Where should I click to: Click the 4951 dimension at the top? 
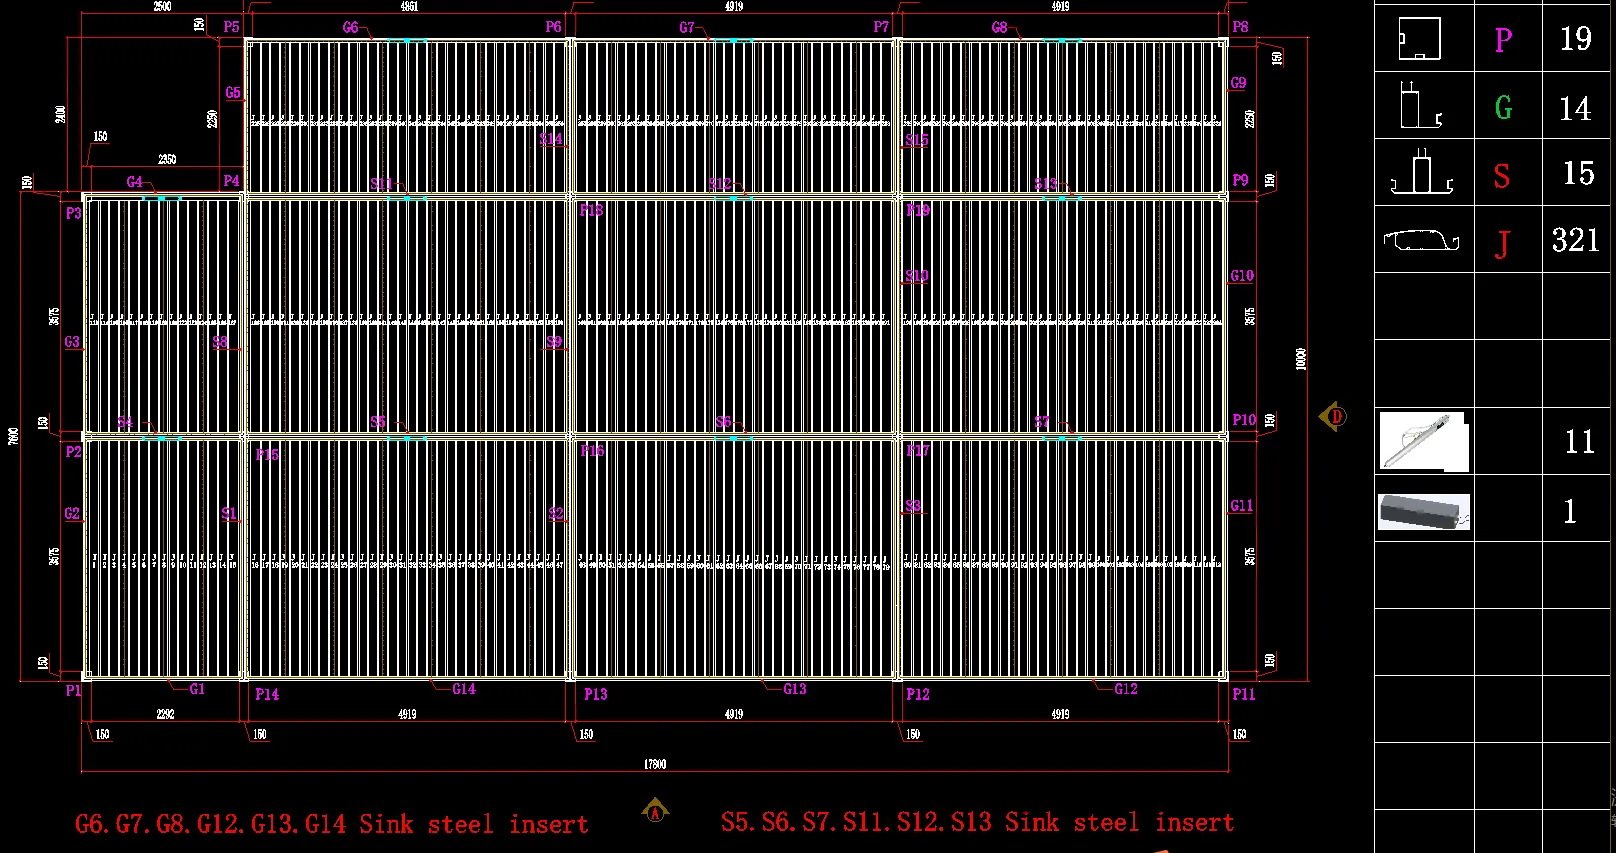(409, 7)
